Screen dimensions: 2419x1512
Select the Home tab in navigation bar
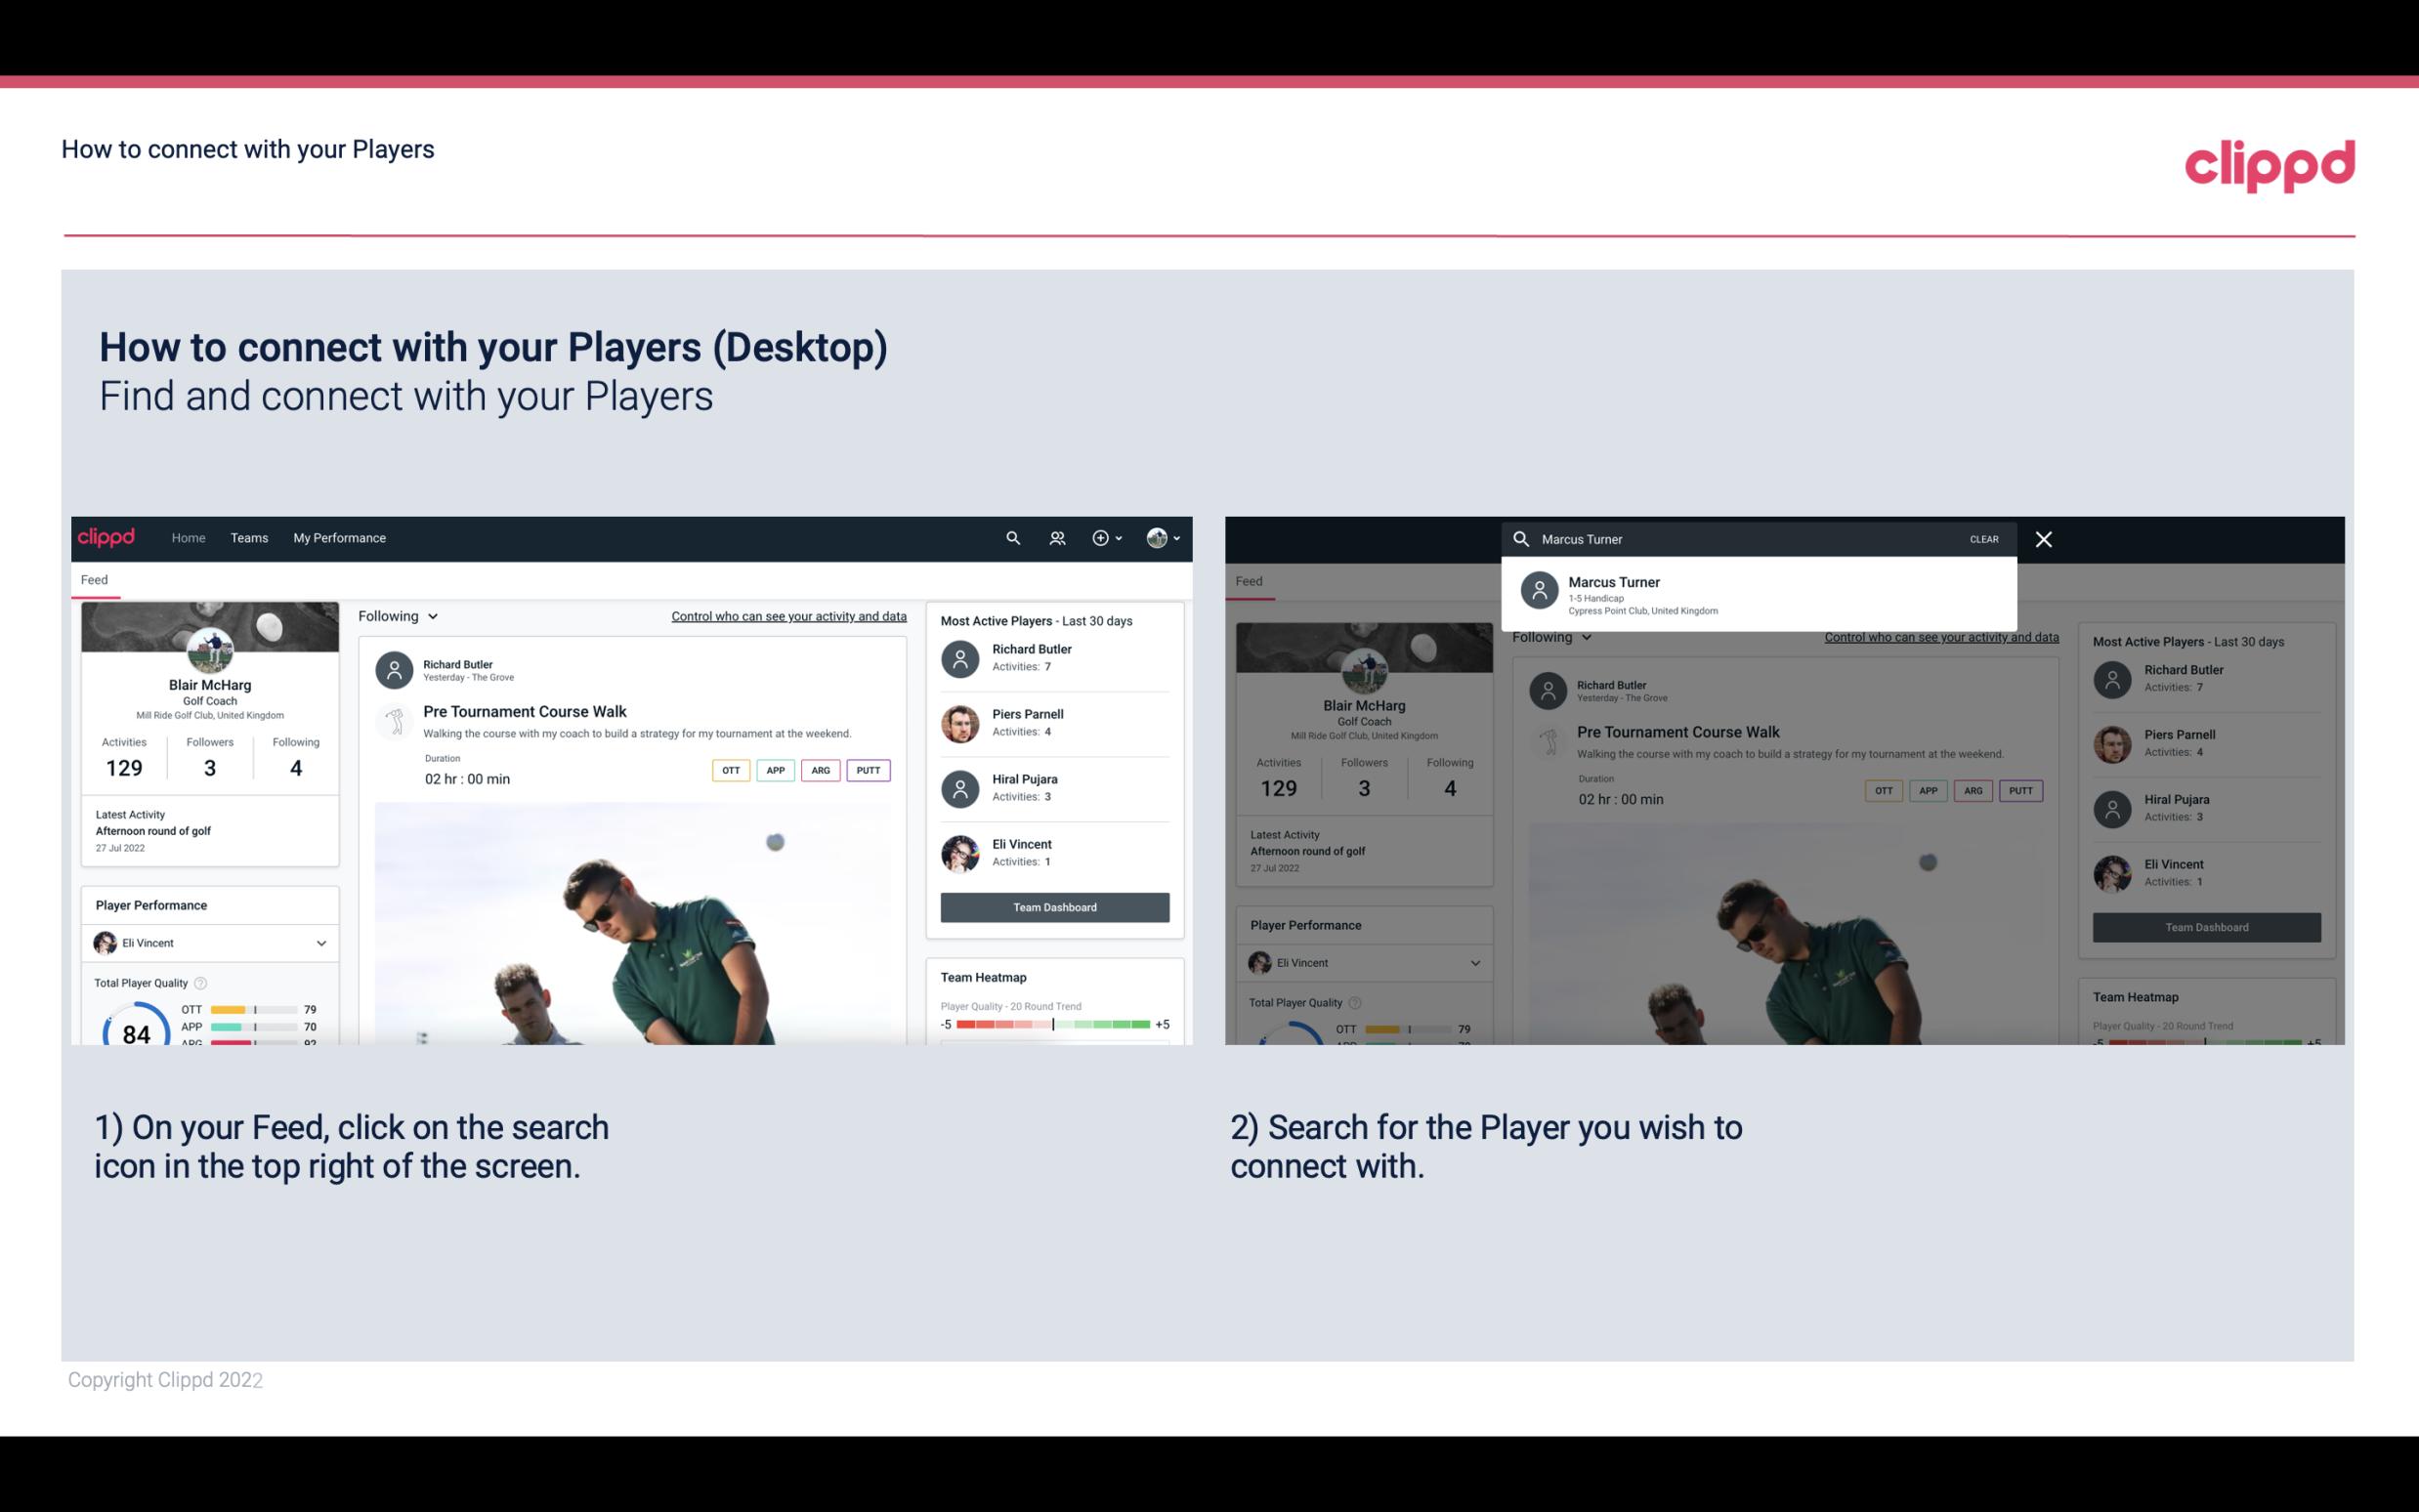187,536
